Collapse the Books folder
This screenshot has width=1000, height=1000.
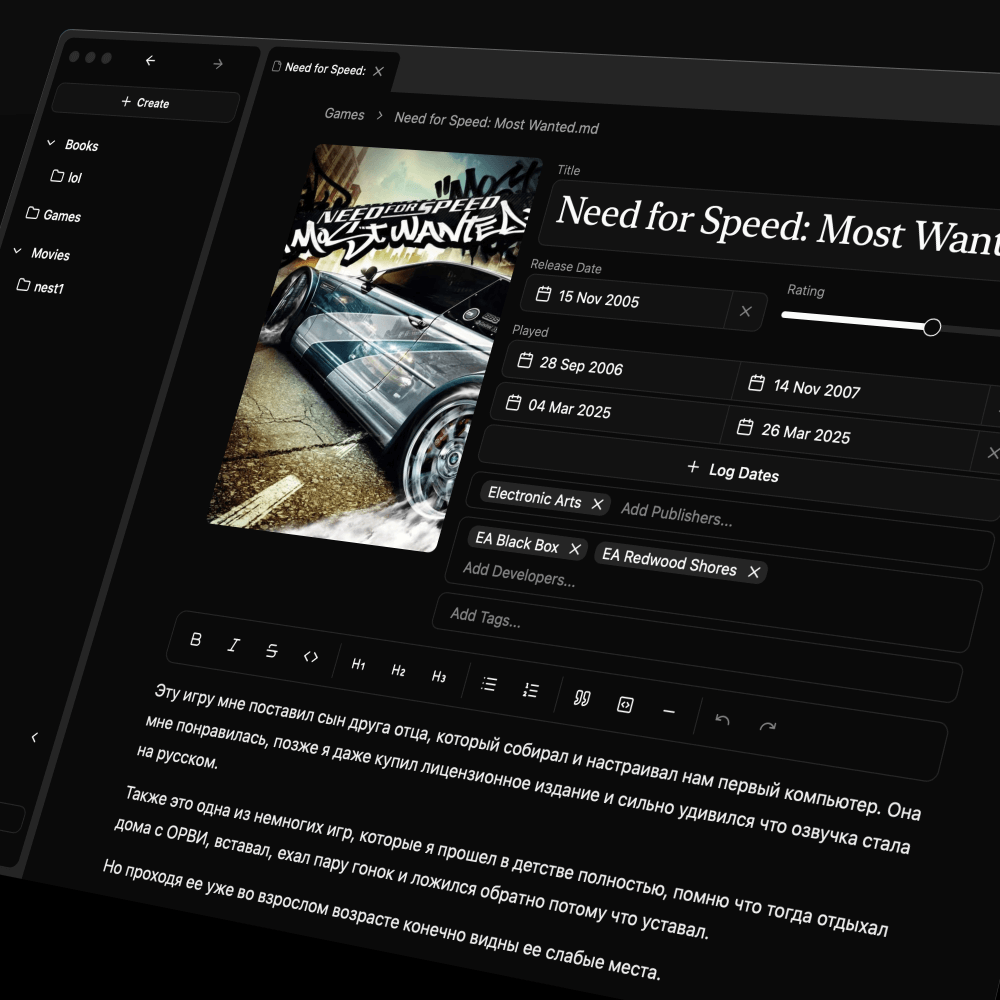pos(51,144)
